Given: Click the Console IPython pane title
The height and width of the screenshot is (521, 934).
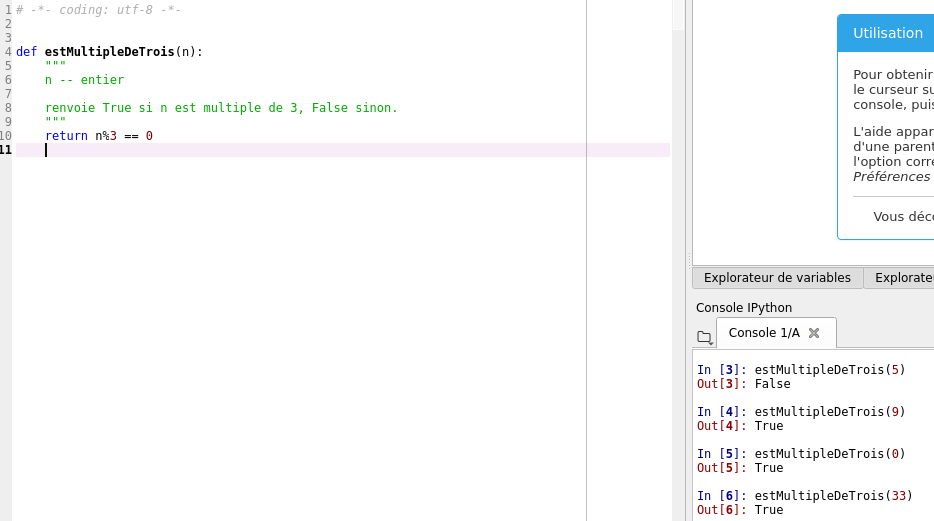Looking at the screenshot, I should tap(743, 308).
